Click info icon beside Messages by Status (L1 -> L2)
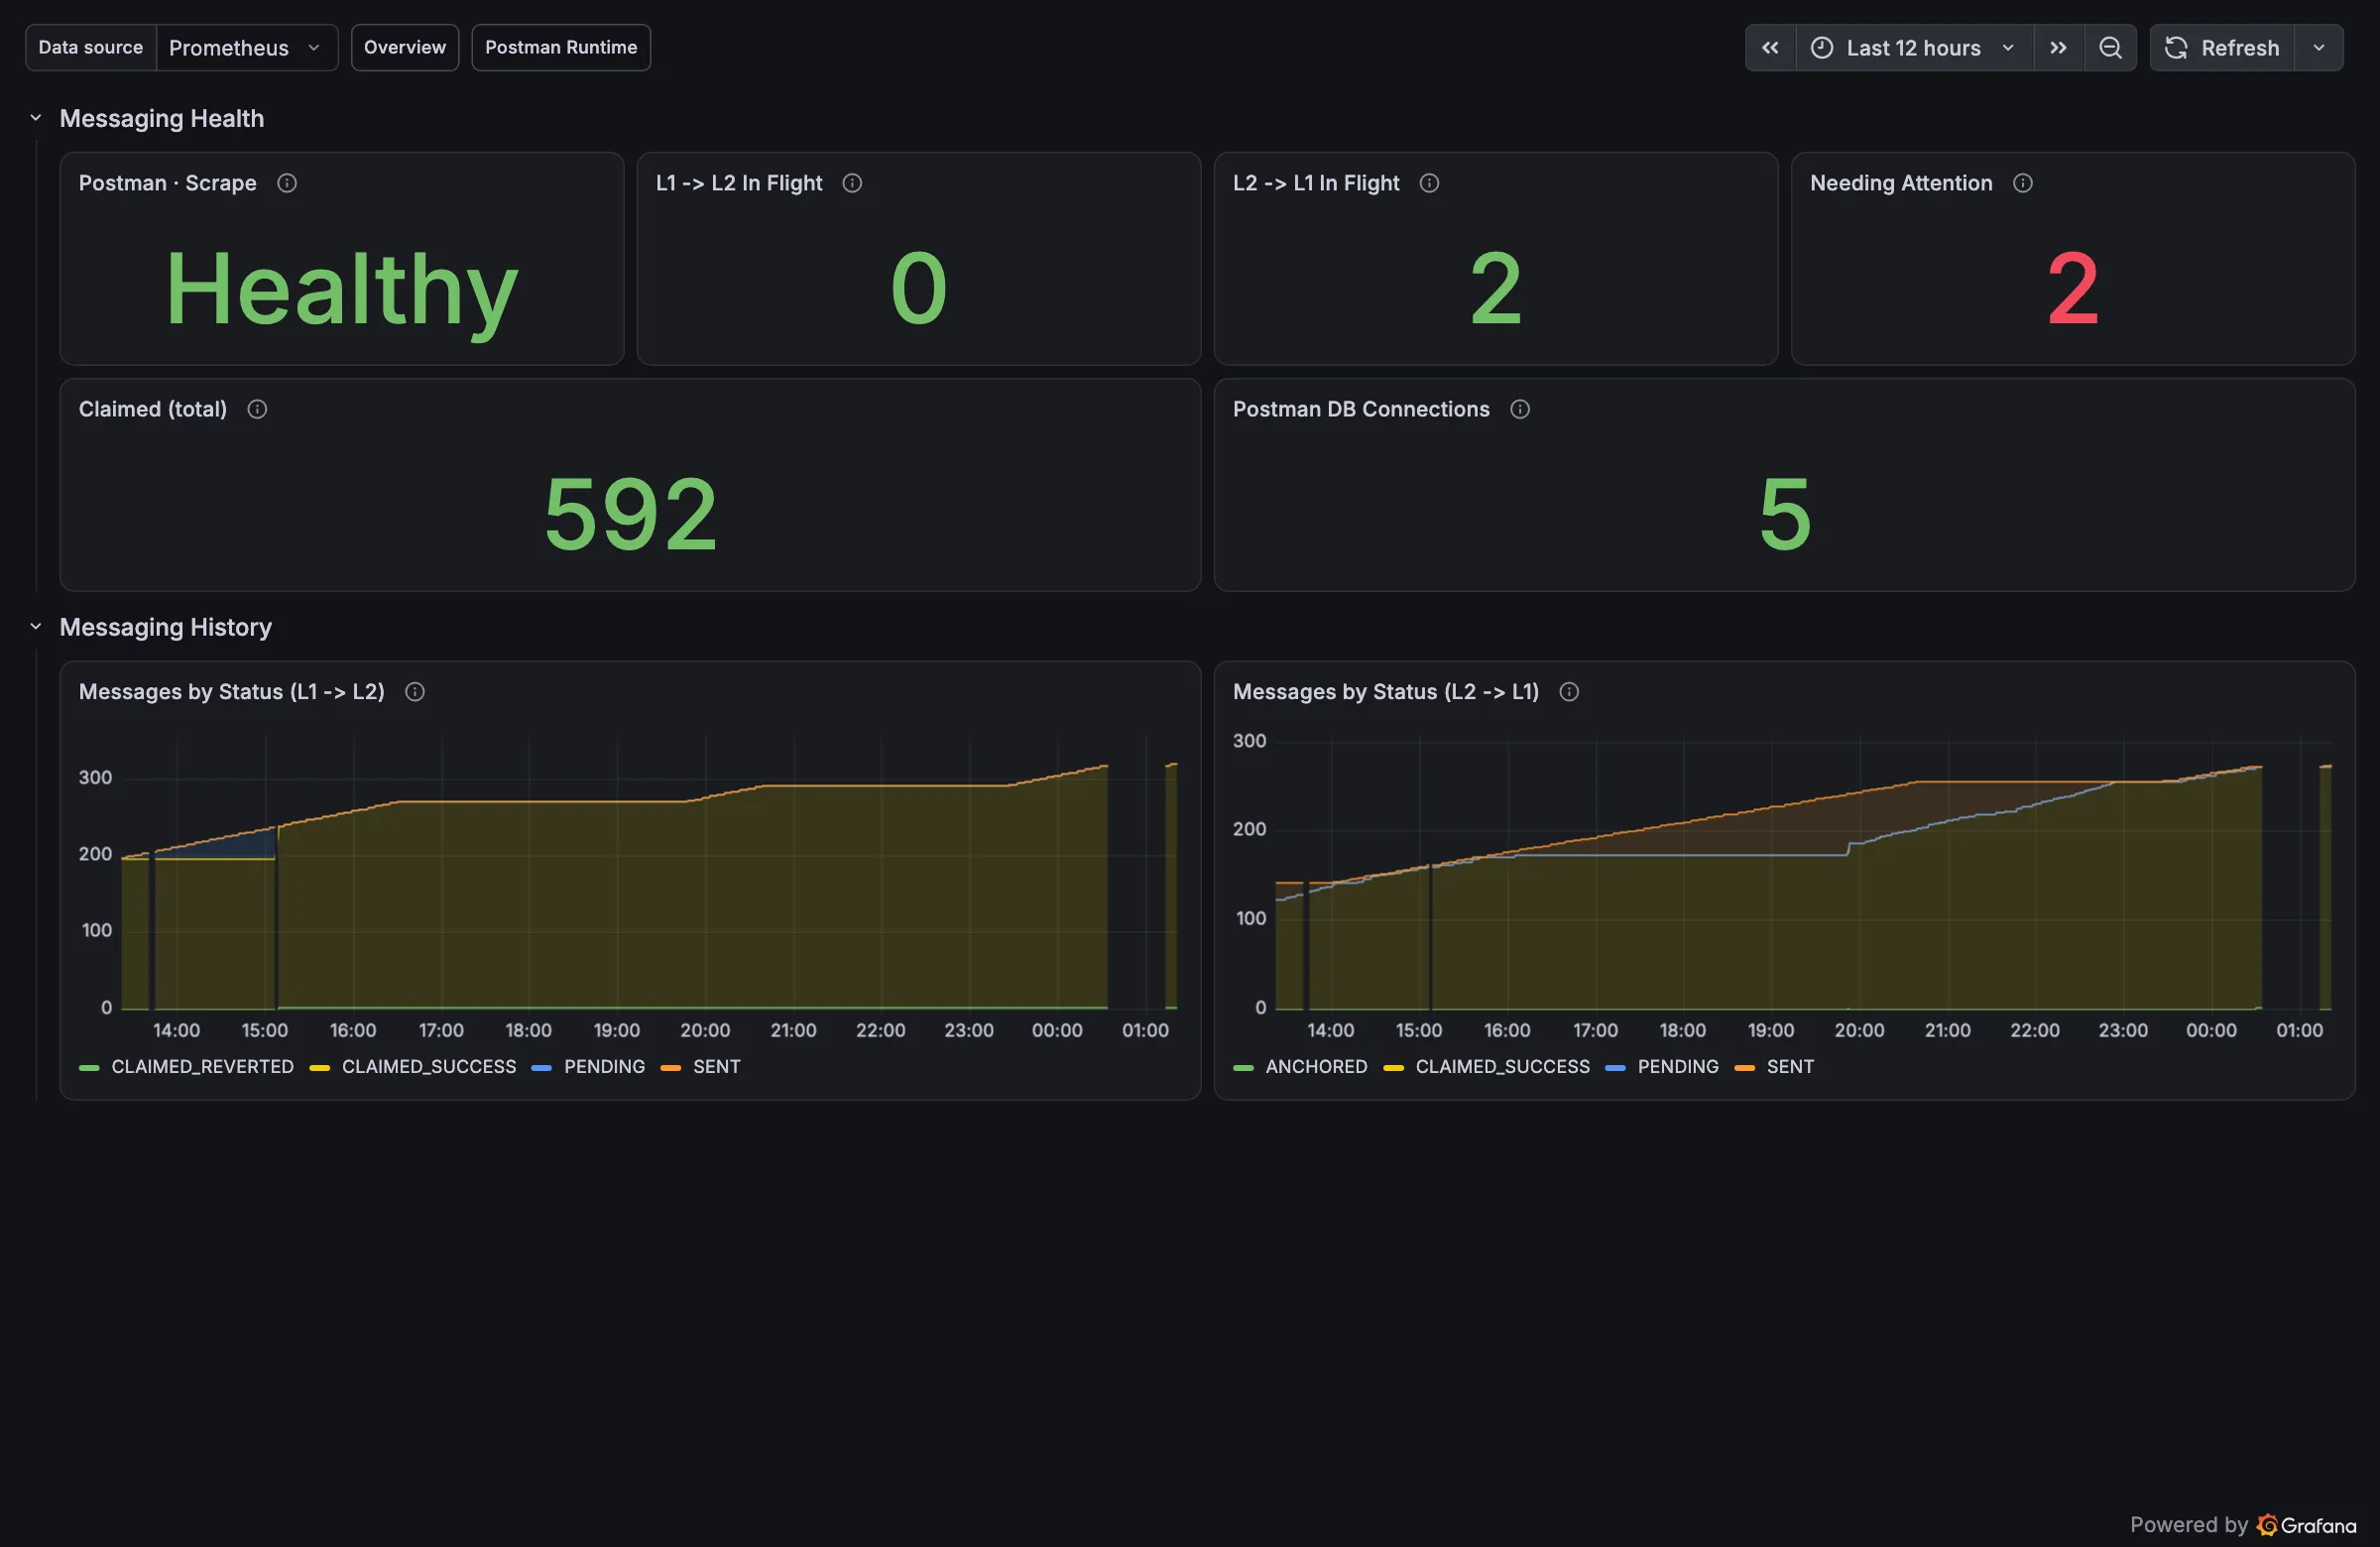 click(415, 692)
